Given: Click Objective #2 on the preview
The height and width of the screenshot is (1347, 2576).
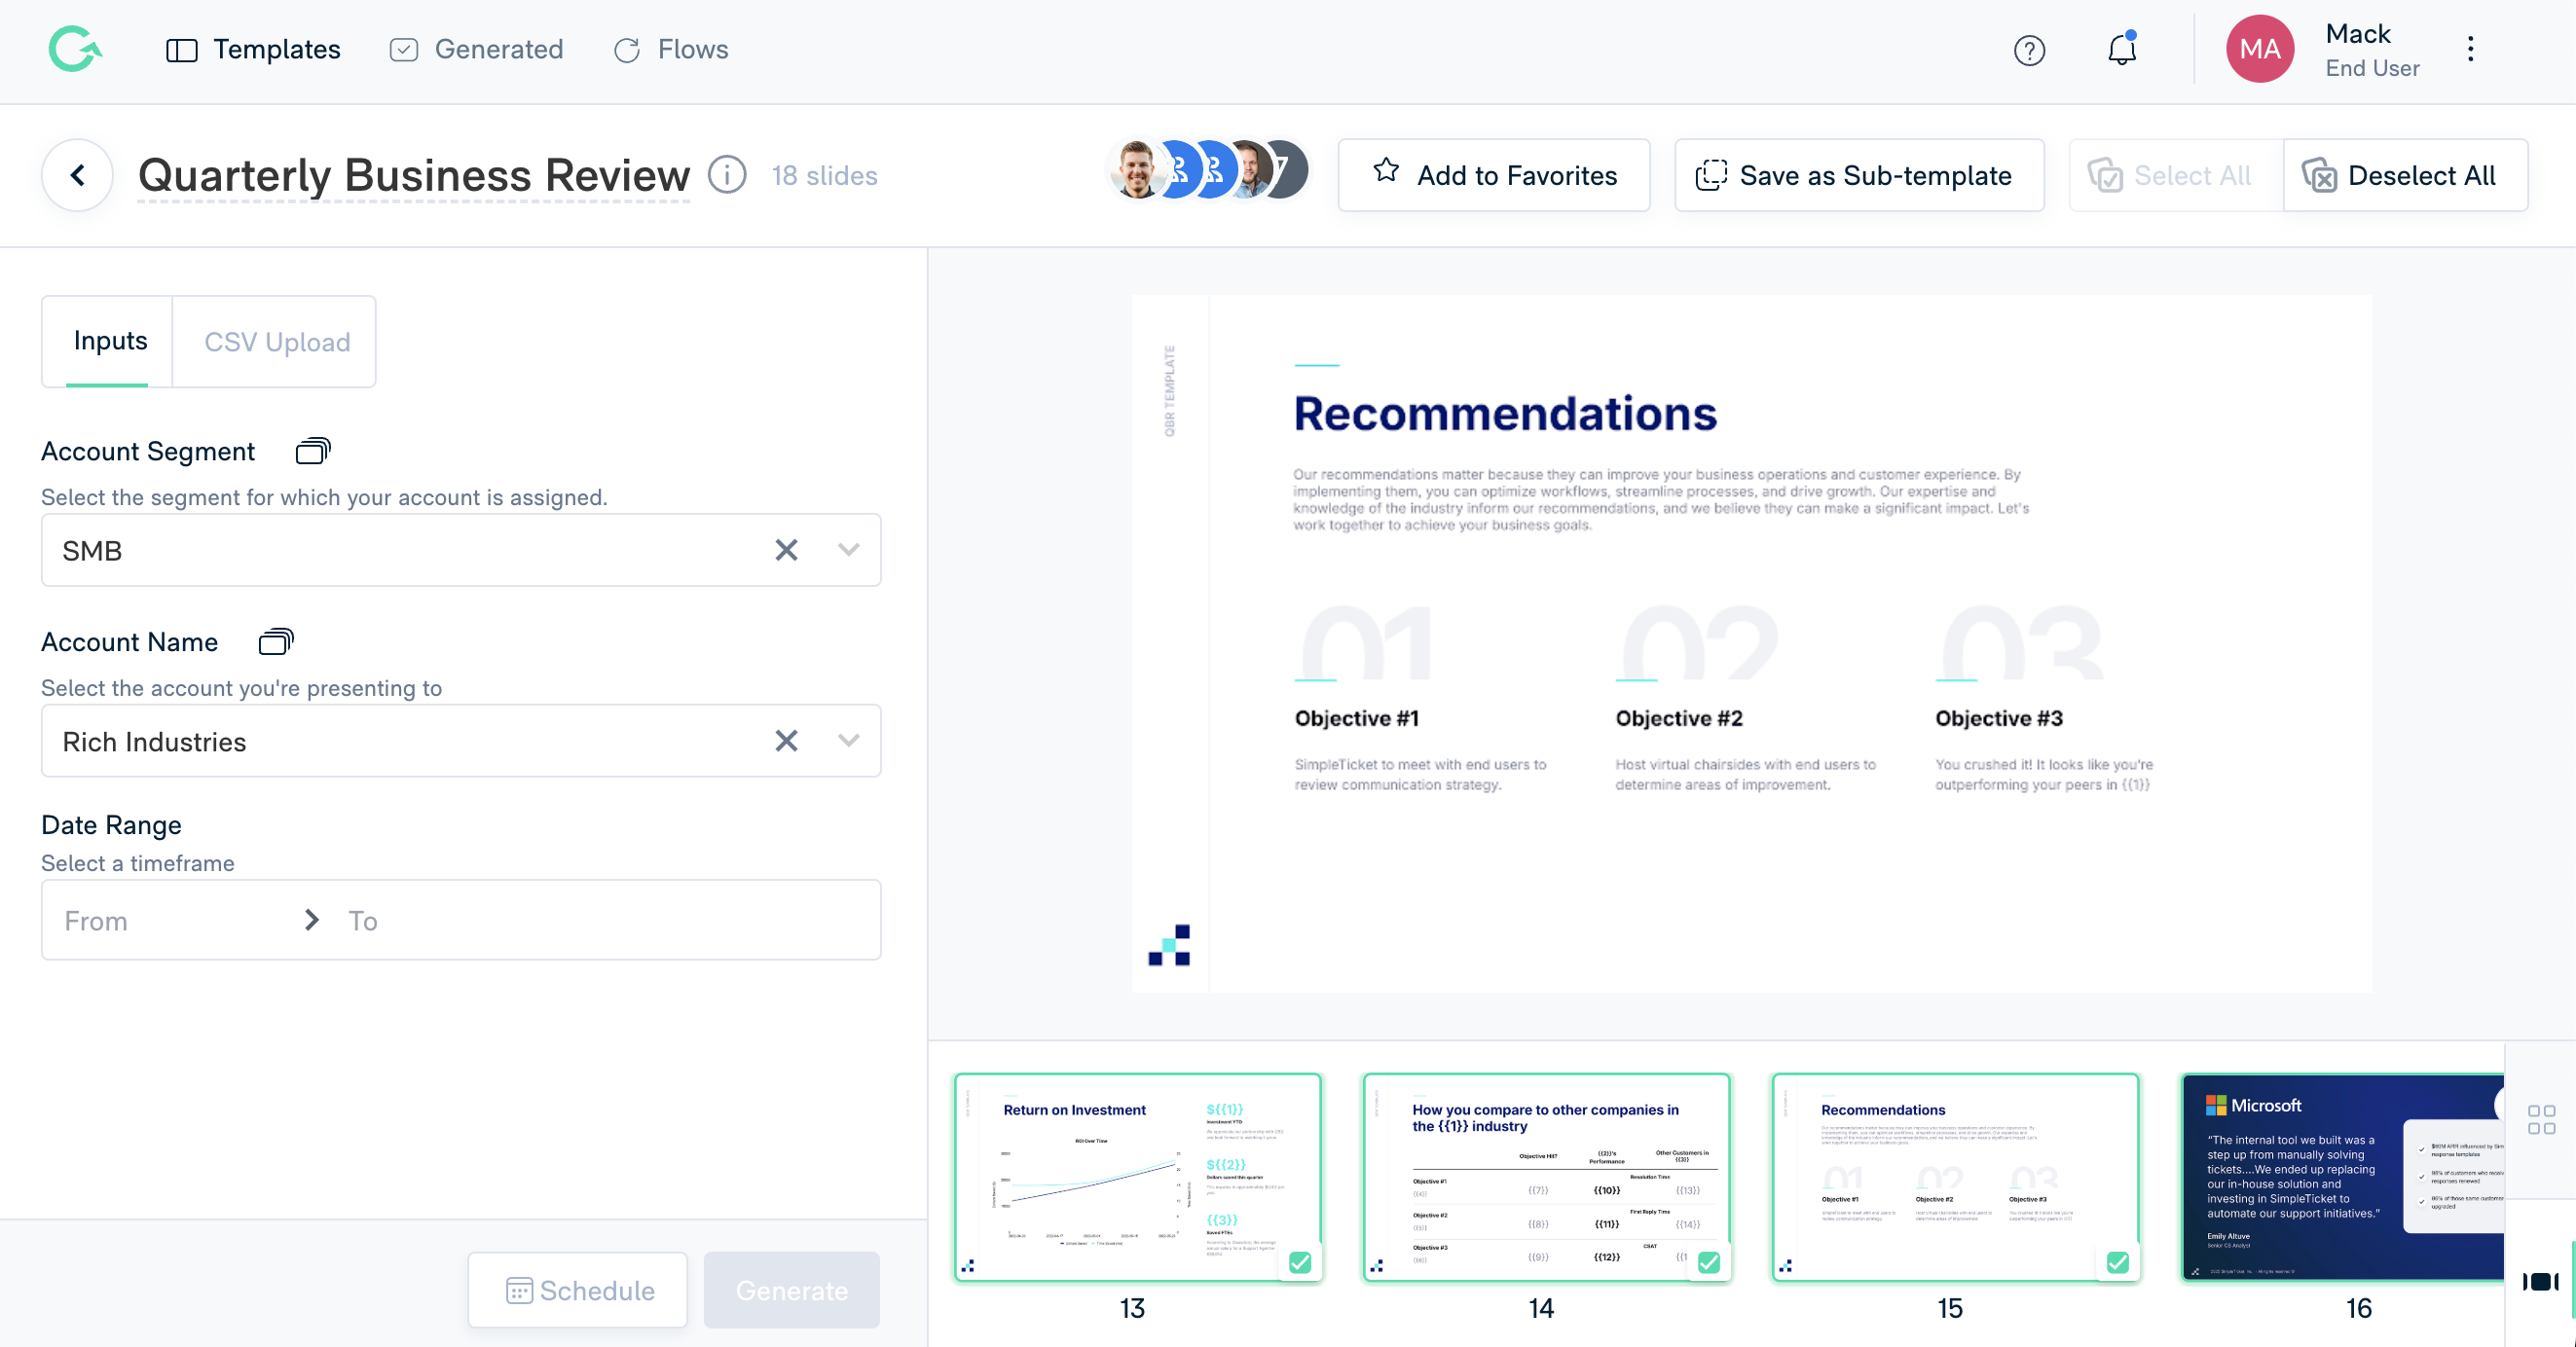Looking at the screenshot, I should 1678,718.
